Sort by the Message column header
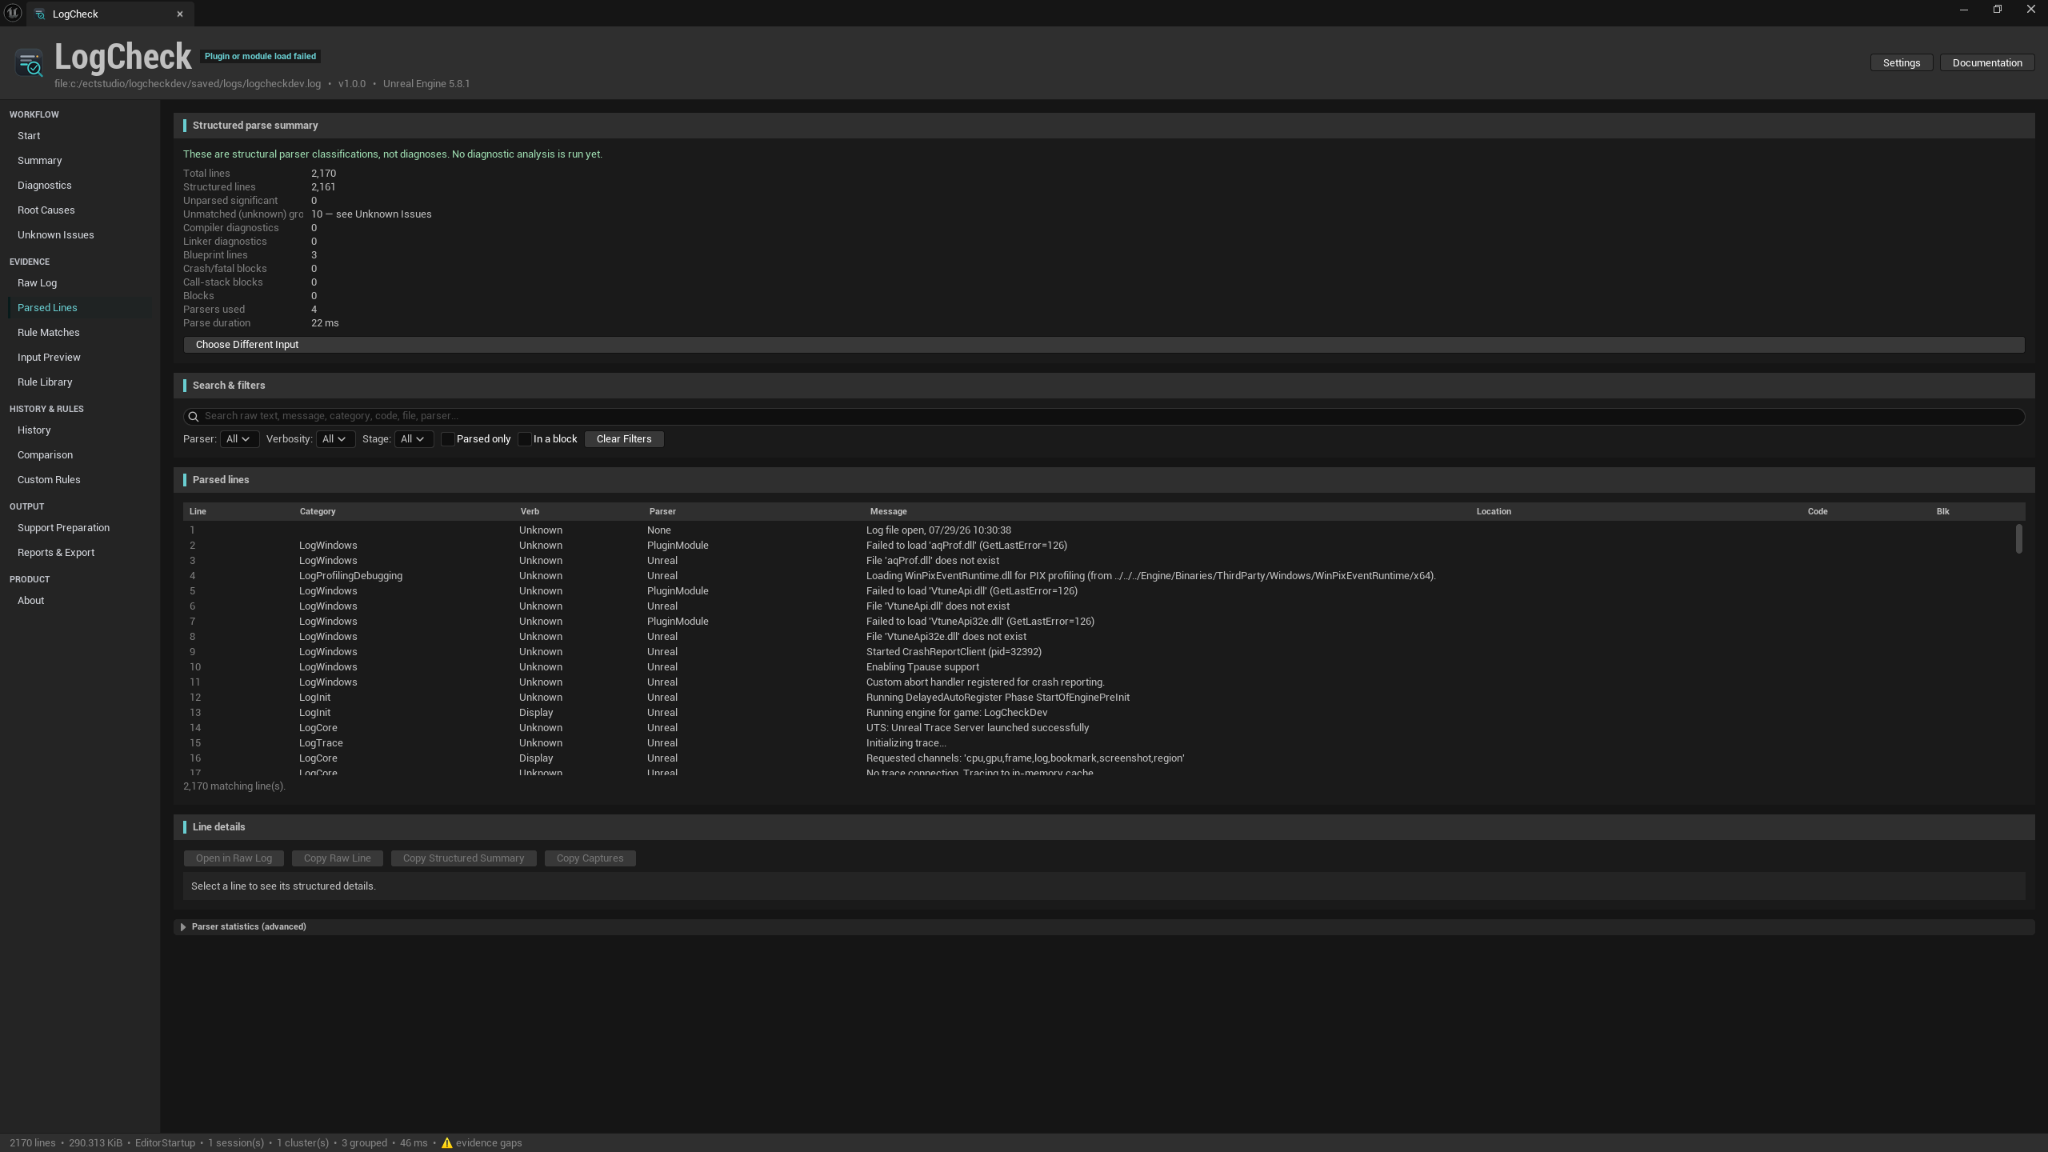Screen dimensions: 2048x1152 [x=888, y=512]
